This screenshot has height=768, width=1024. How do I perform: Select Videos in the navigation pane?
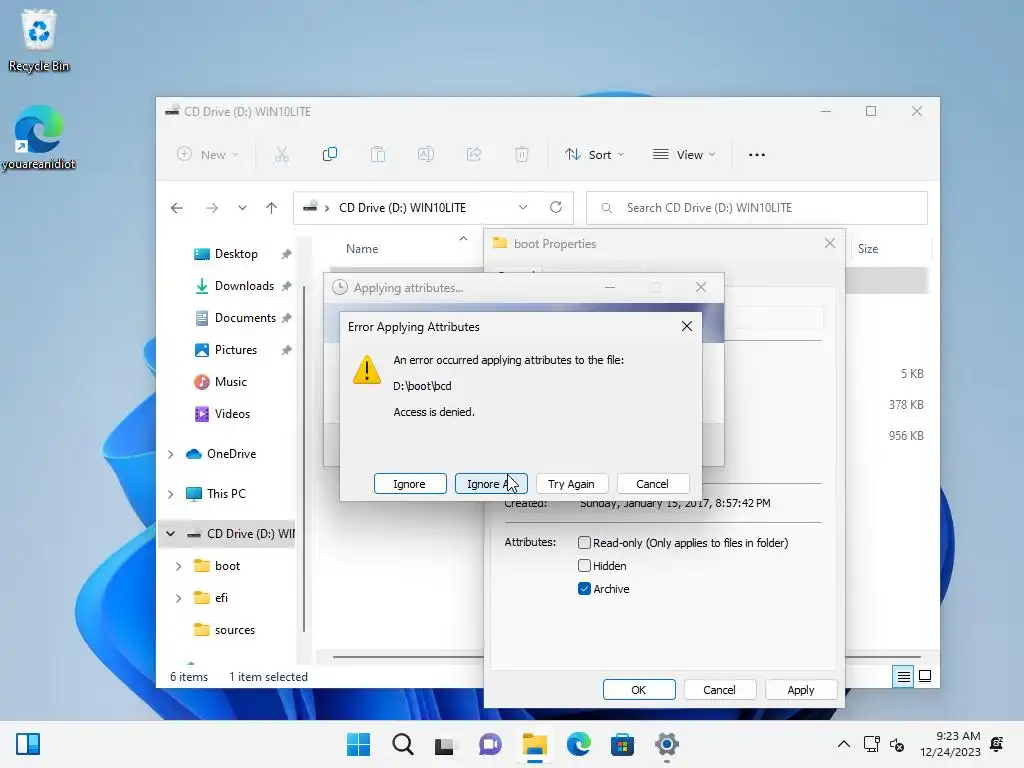pyautogui.click(x=230, y=414)
